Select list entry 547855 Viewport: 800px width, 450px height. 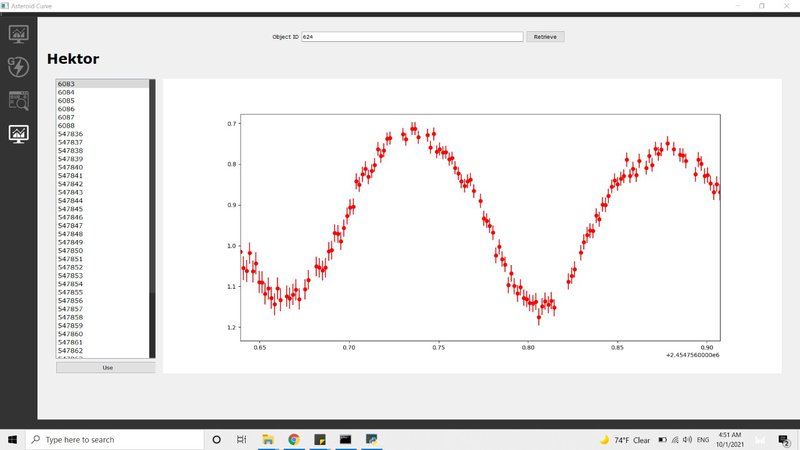[x=103, y=292]
